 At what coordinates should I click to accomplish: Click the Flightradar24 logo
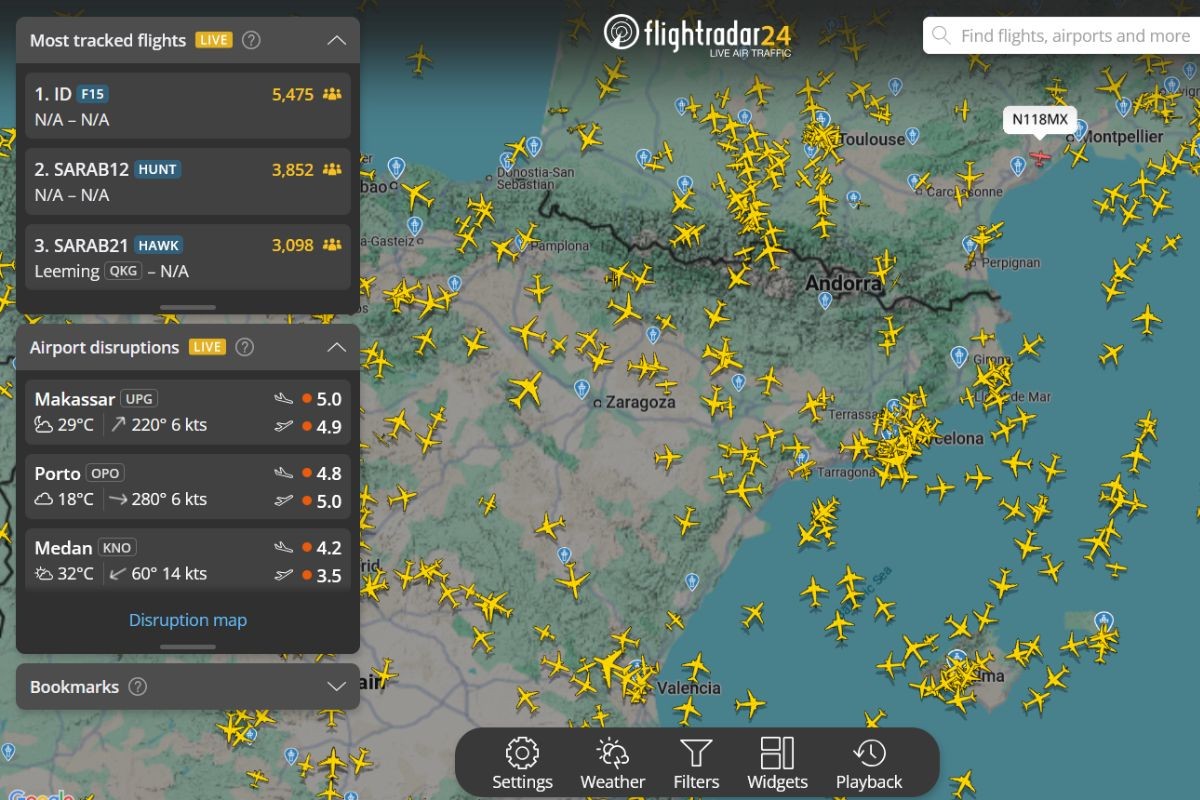[697, 35]
